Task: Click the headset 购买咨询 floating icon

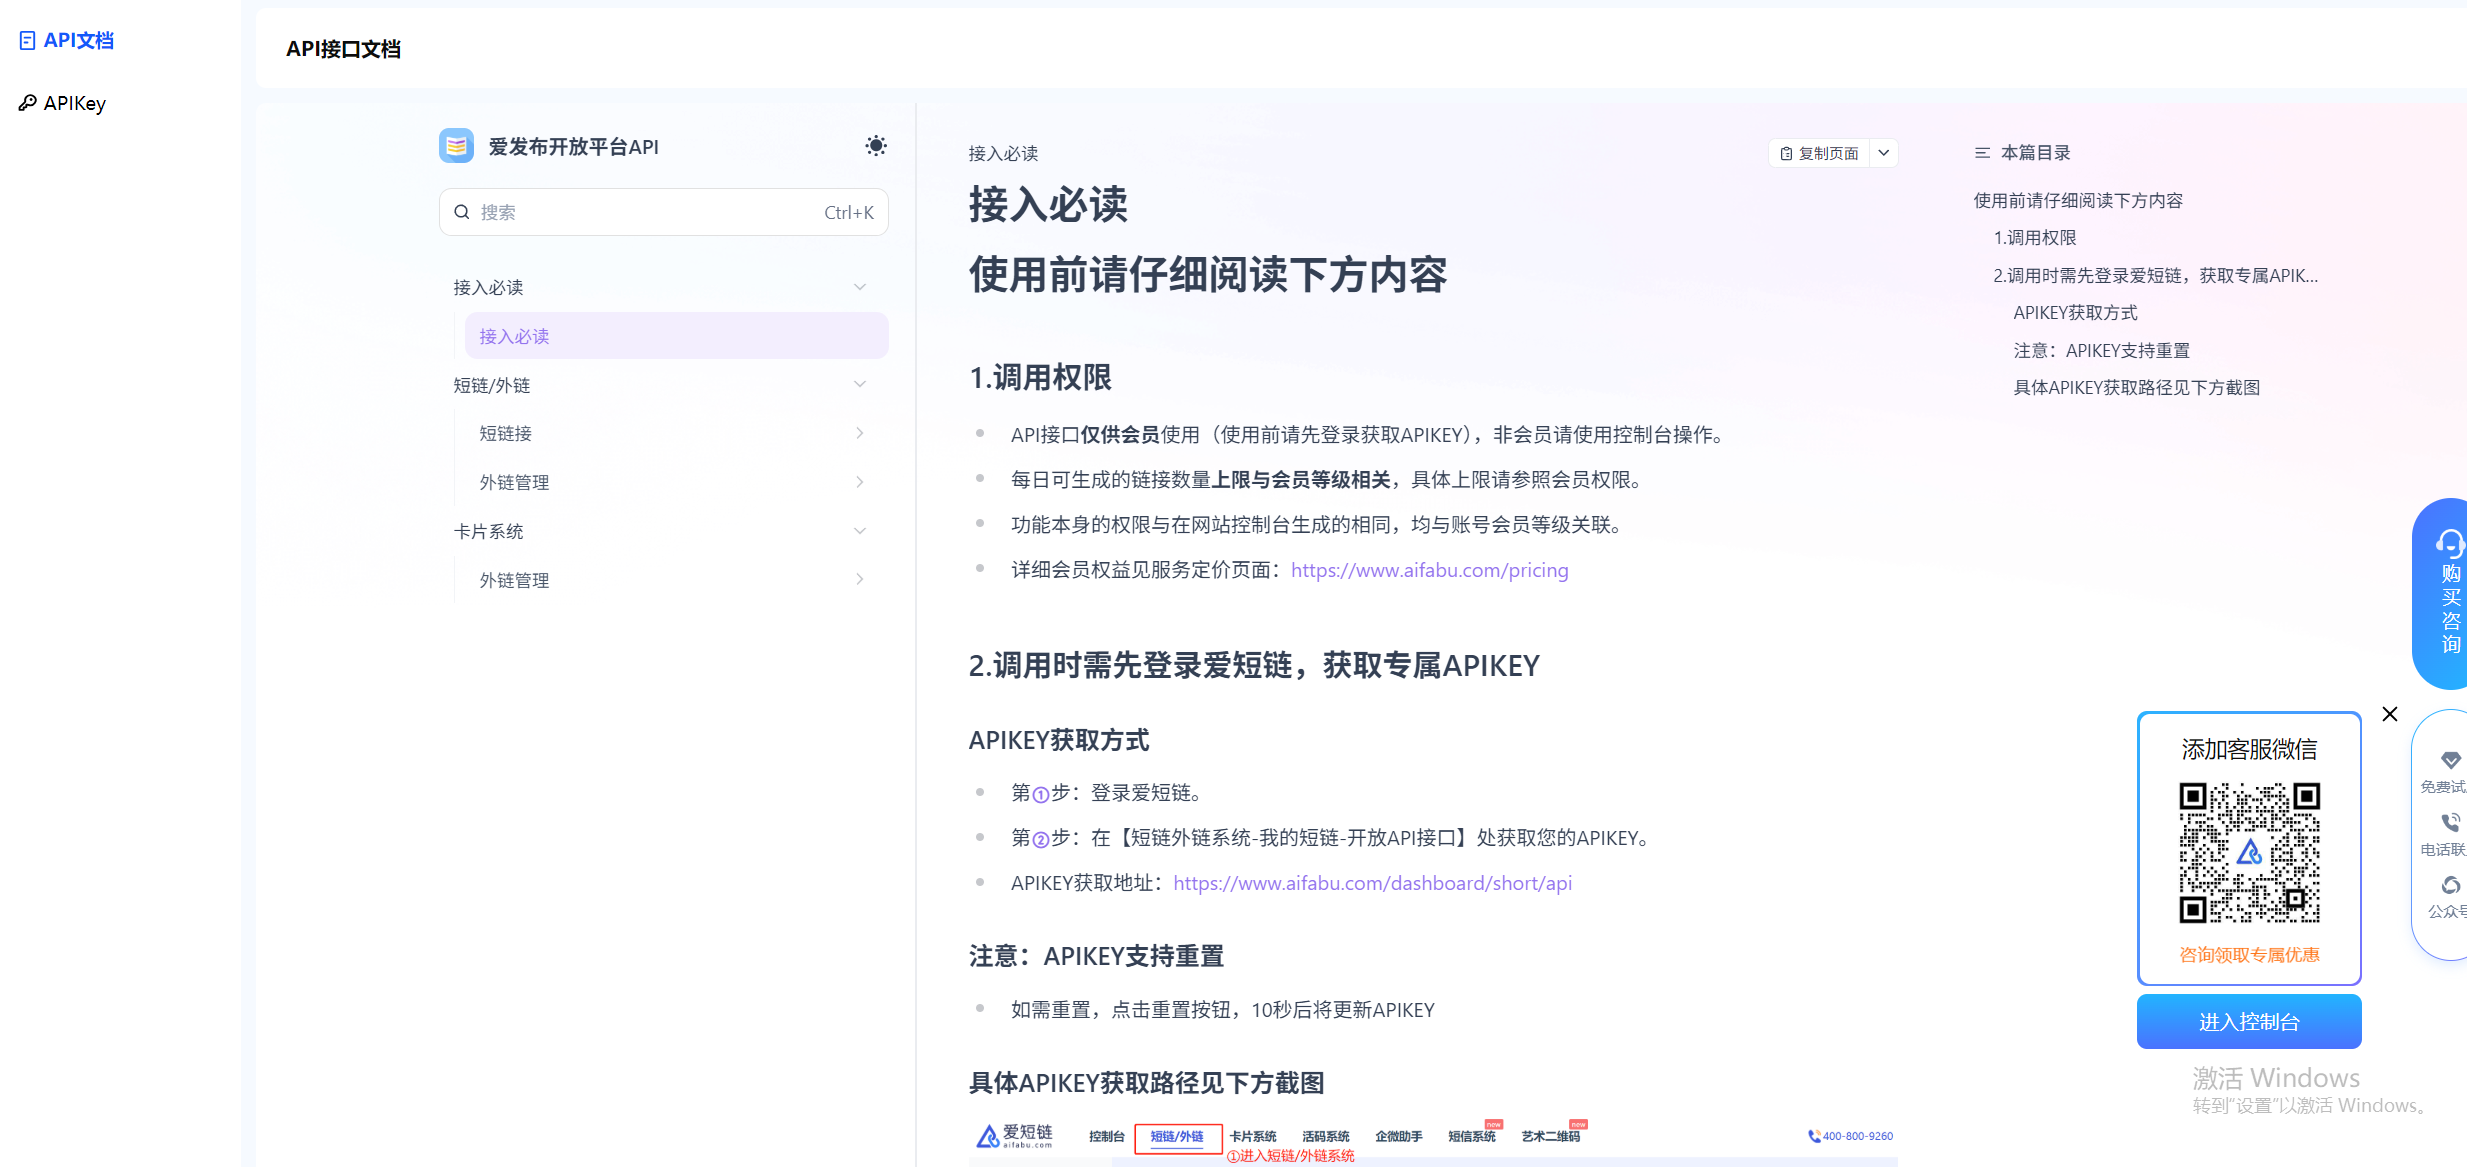Action: [x=2449, y=543]
